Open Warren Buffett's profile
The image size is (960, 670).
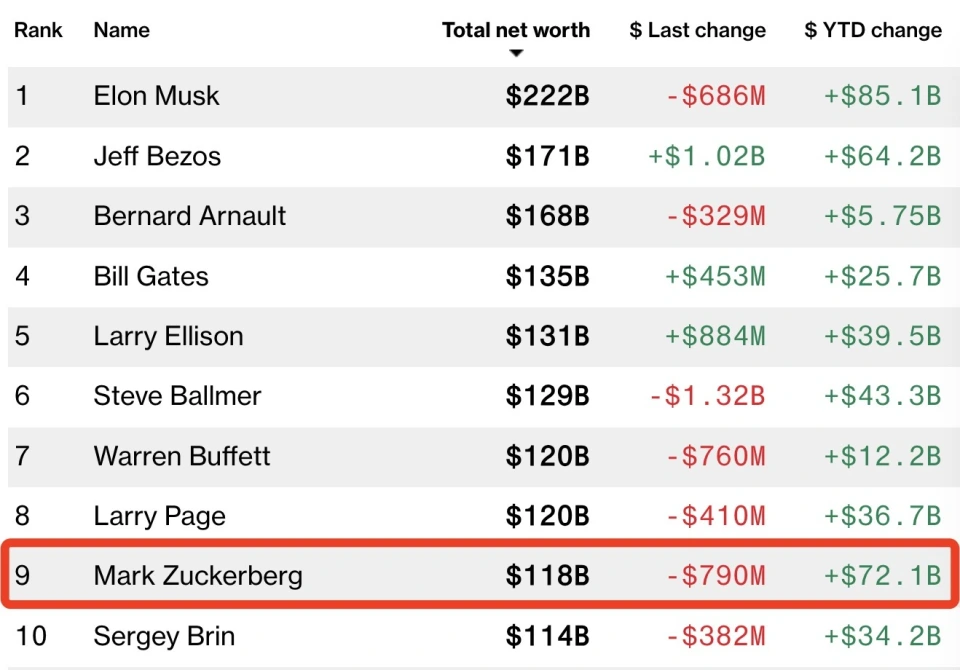coord(182,456)
